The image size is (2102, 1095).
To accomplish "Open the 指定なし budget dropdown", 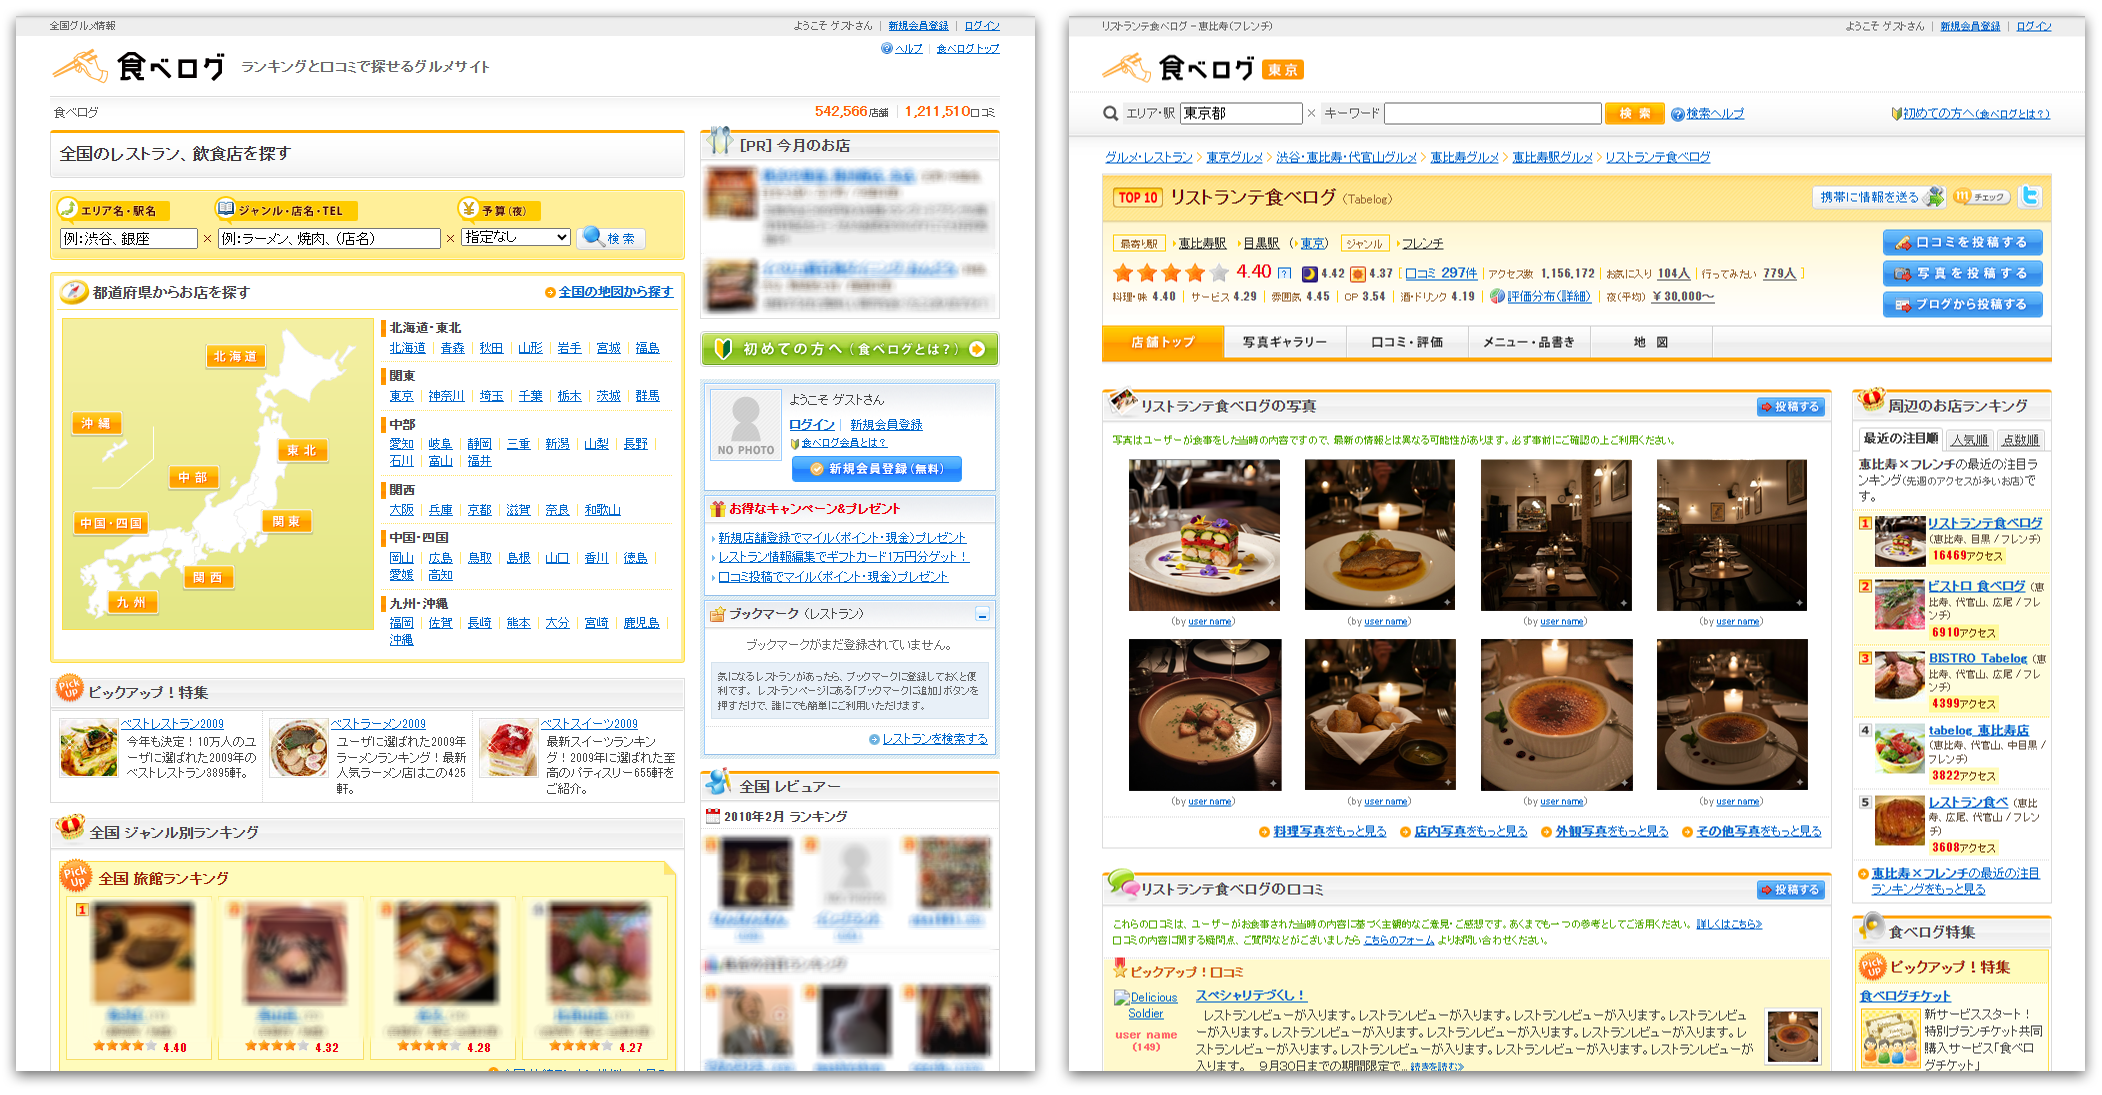I will point(513,238).
